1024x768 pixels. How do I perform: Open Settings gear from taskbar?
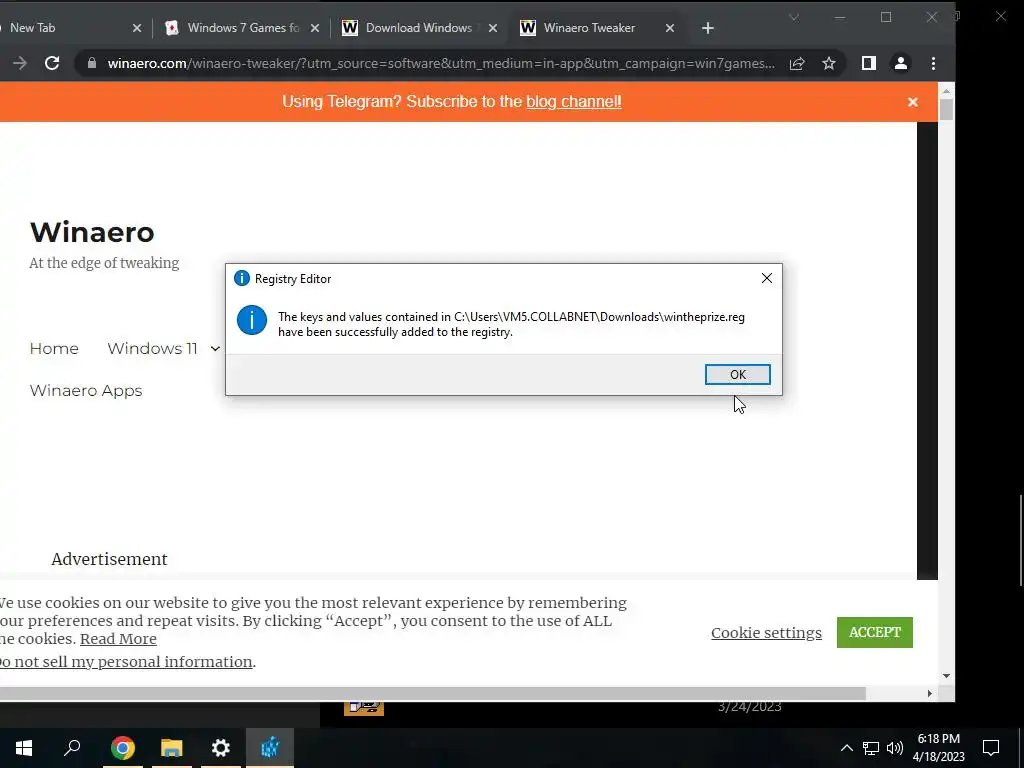click(x=221, y=748)
